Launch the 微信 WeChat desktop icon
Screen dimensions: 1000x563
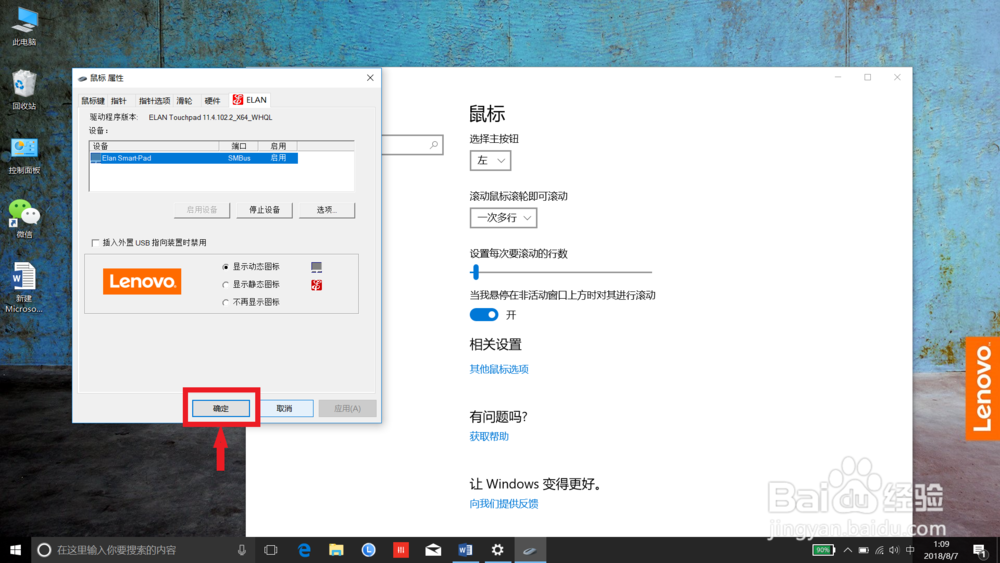[24, 219]
